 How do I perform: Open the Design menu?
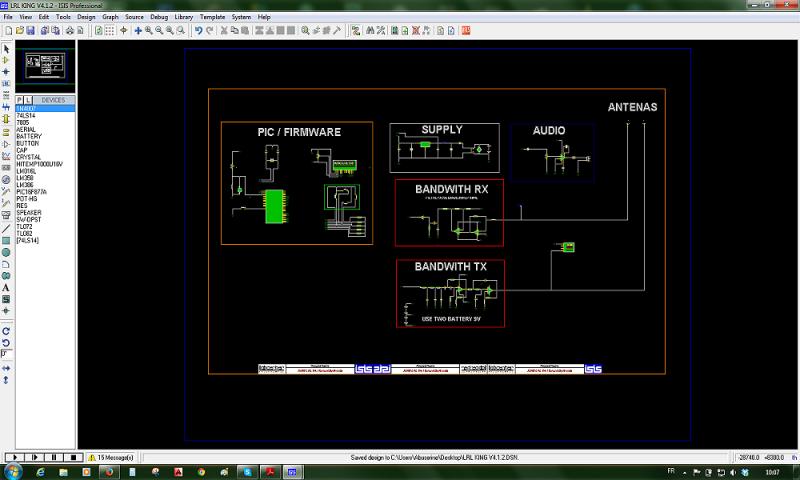[86, 17]
